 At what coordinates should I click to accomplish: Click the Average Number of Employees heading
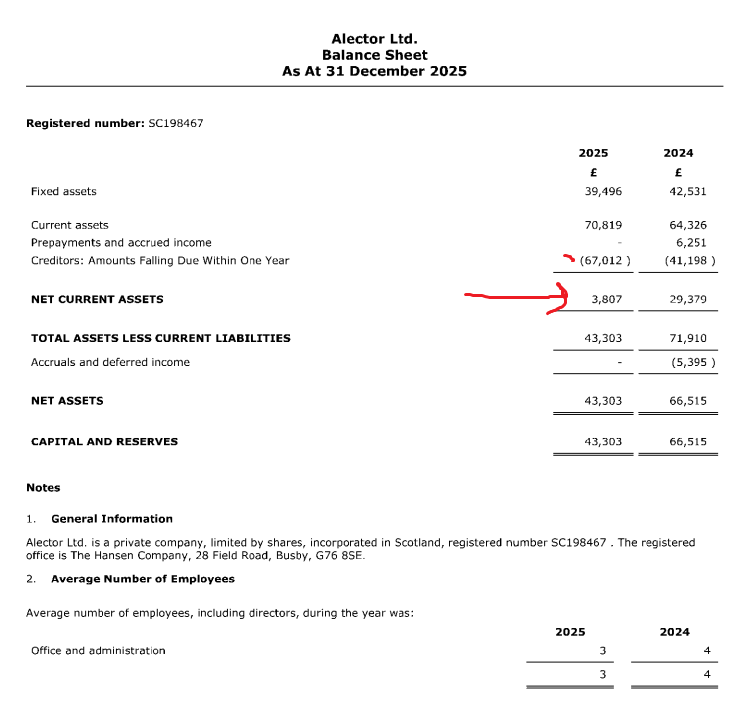click(x=143, y=579)
